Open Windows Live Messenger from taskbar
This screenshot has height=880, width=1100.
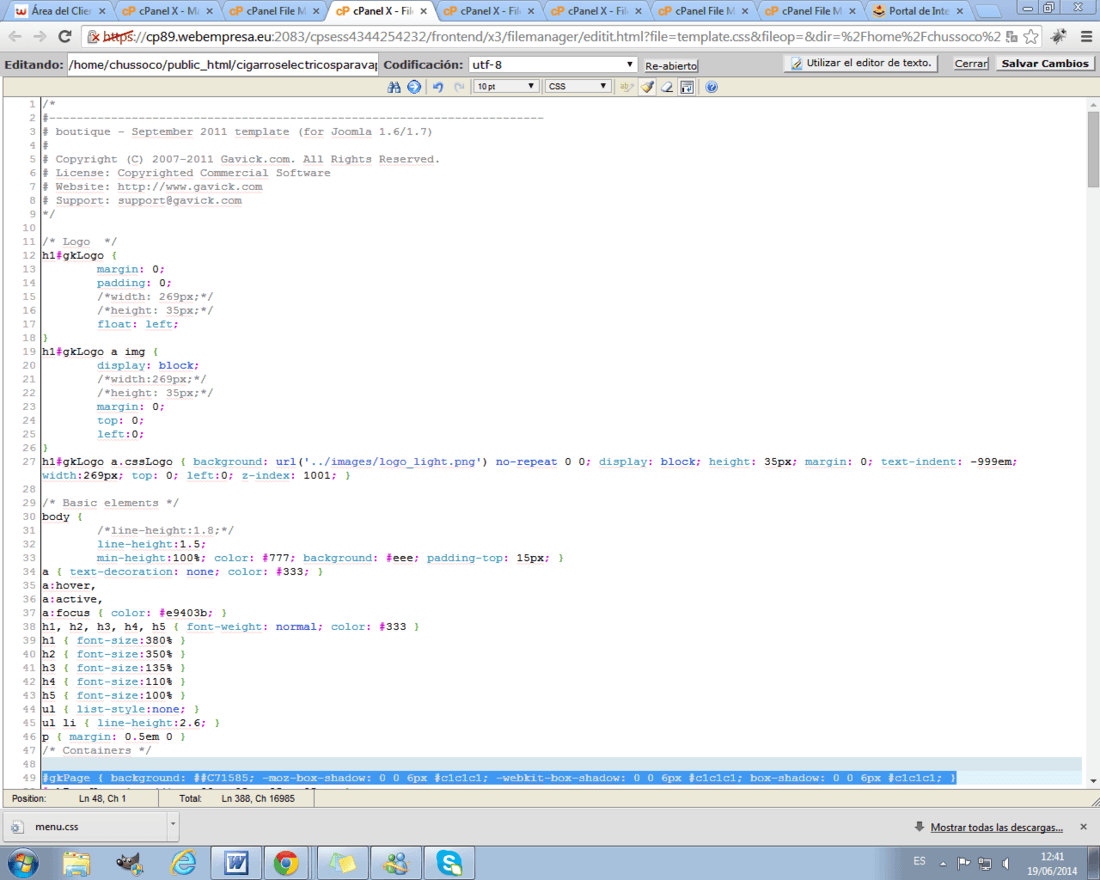click(396, 862)
